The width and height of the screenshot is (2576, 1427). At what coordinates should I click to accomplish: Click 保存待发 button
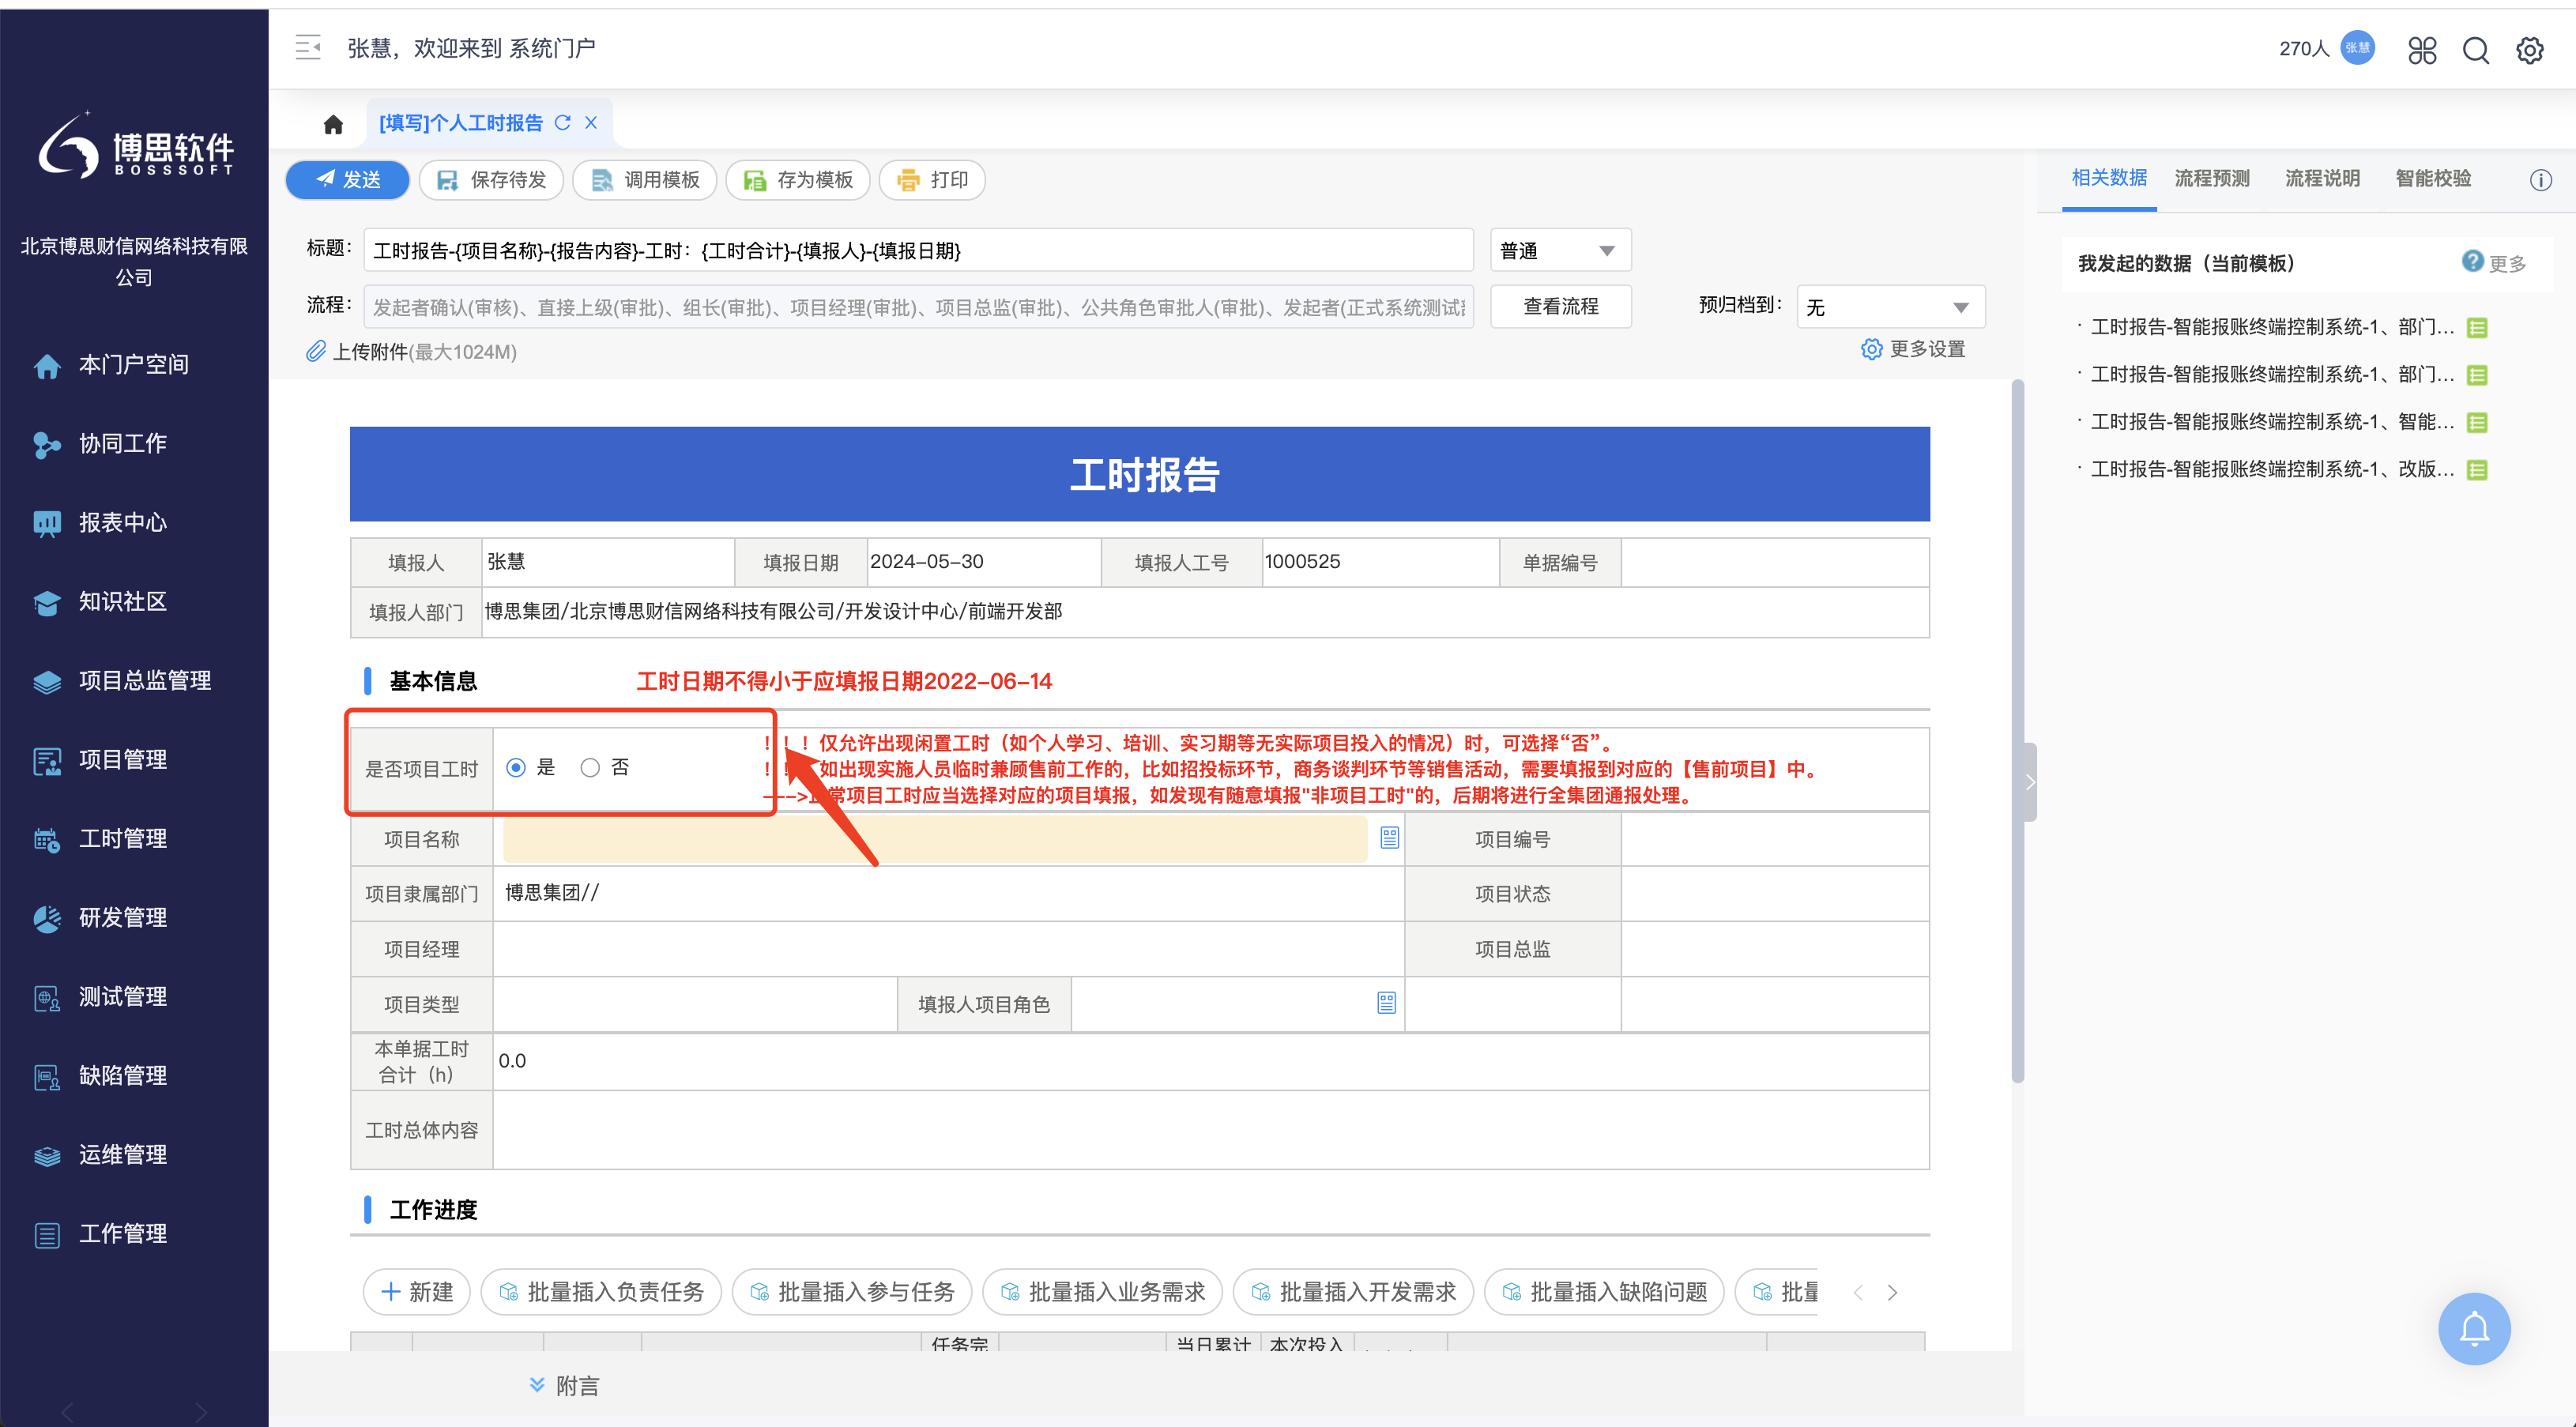click(491, 180)
